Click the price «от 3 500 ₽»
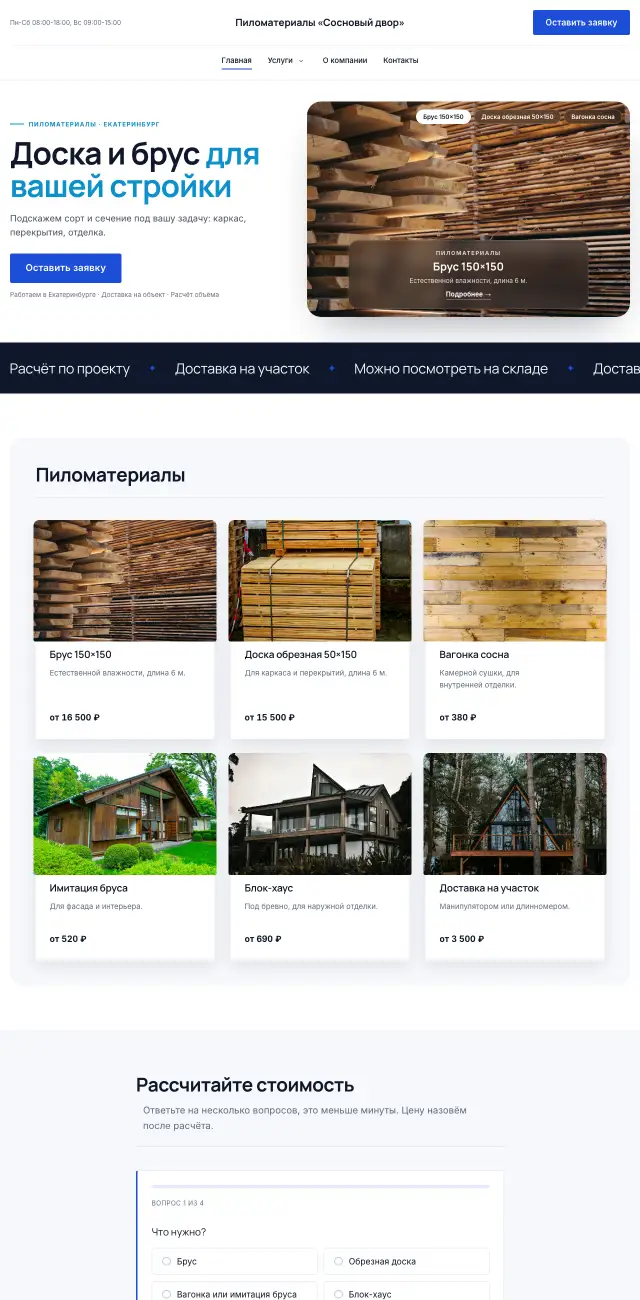 (461, 940)
